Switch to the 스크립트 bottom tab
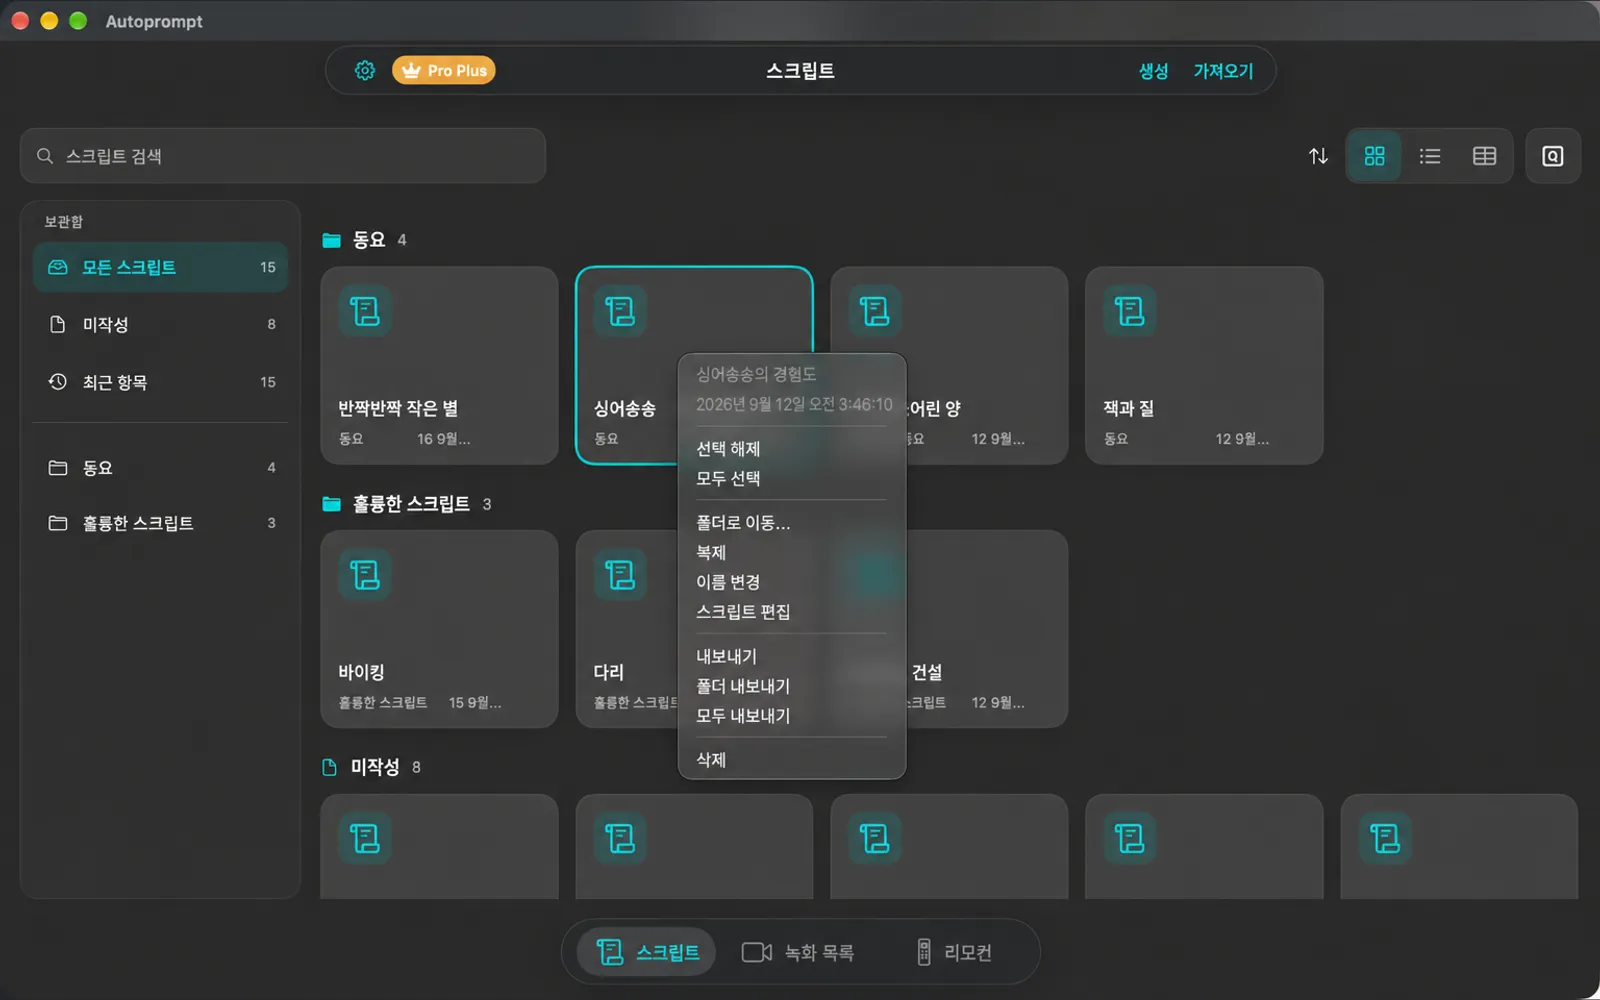This screenshot has width=1600, height=1000. (647, 952)
